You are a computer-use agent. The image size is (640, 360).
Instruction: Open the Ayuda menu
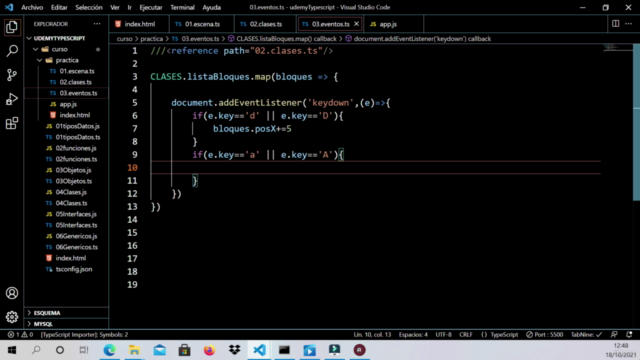211,7
